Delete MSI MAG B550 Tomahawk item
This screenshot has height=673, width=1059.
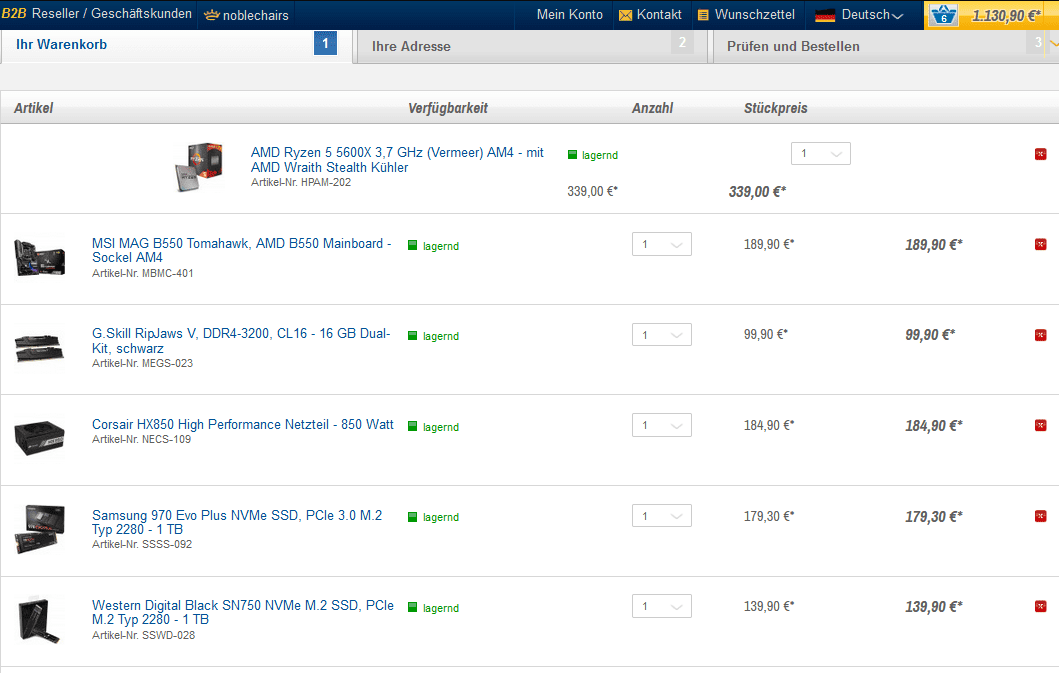point(1040,245)
